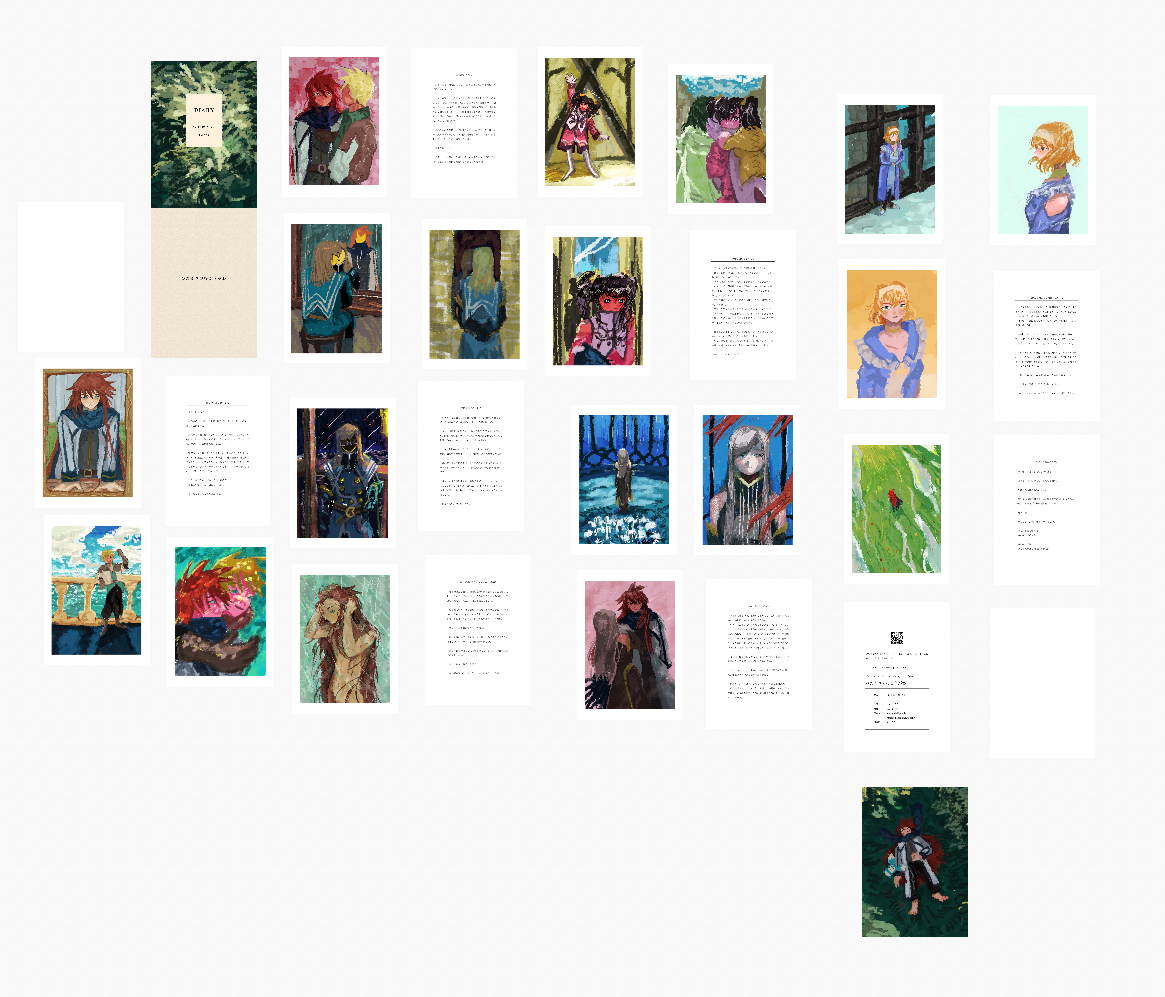Image resolution: width=1165 pixels, height=997 pixels.
Task: Click the green field with tiny red figure
Action: (x=896, y=509)
